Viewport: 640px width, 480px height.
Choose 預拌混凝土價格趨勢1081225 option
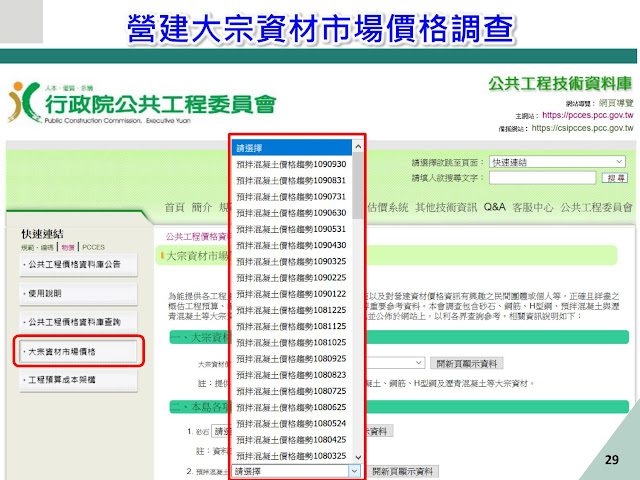click(x=291, y=310)
